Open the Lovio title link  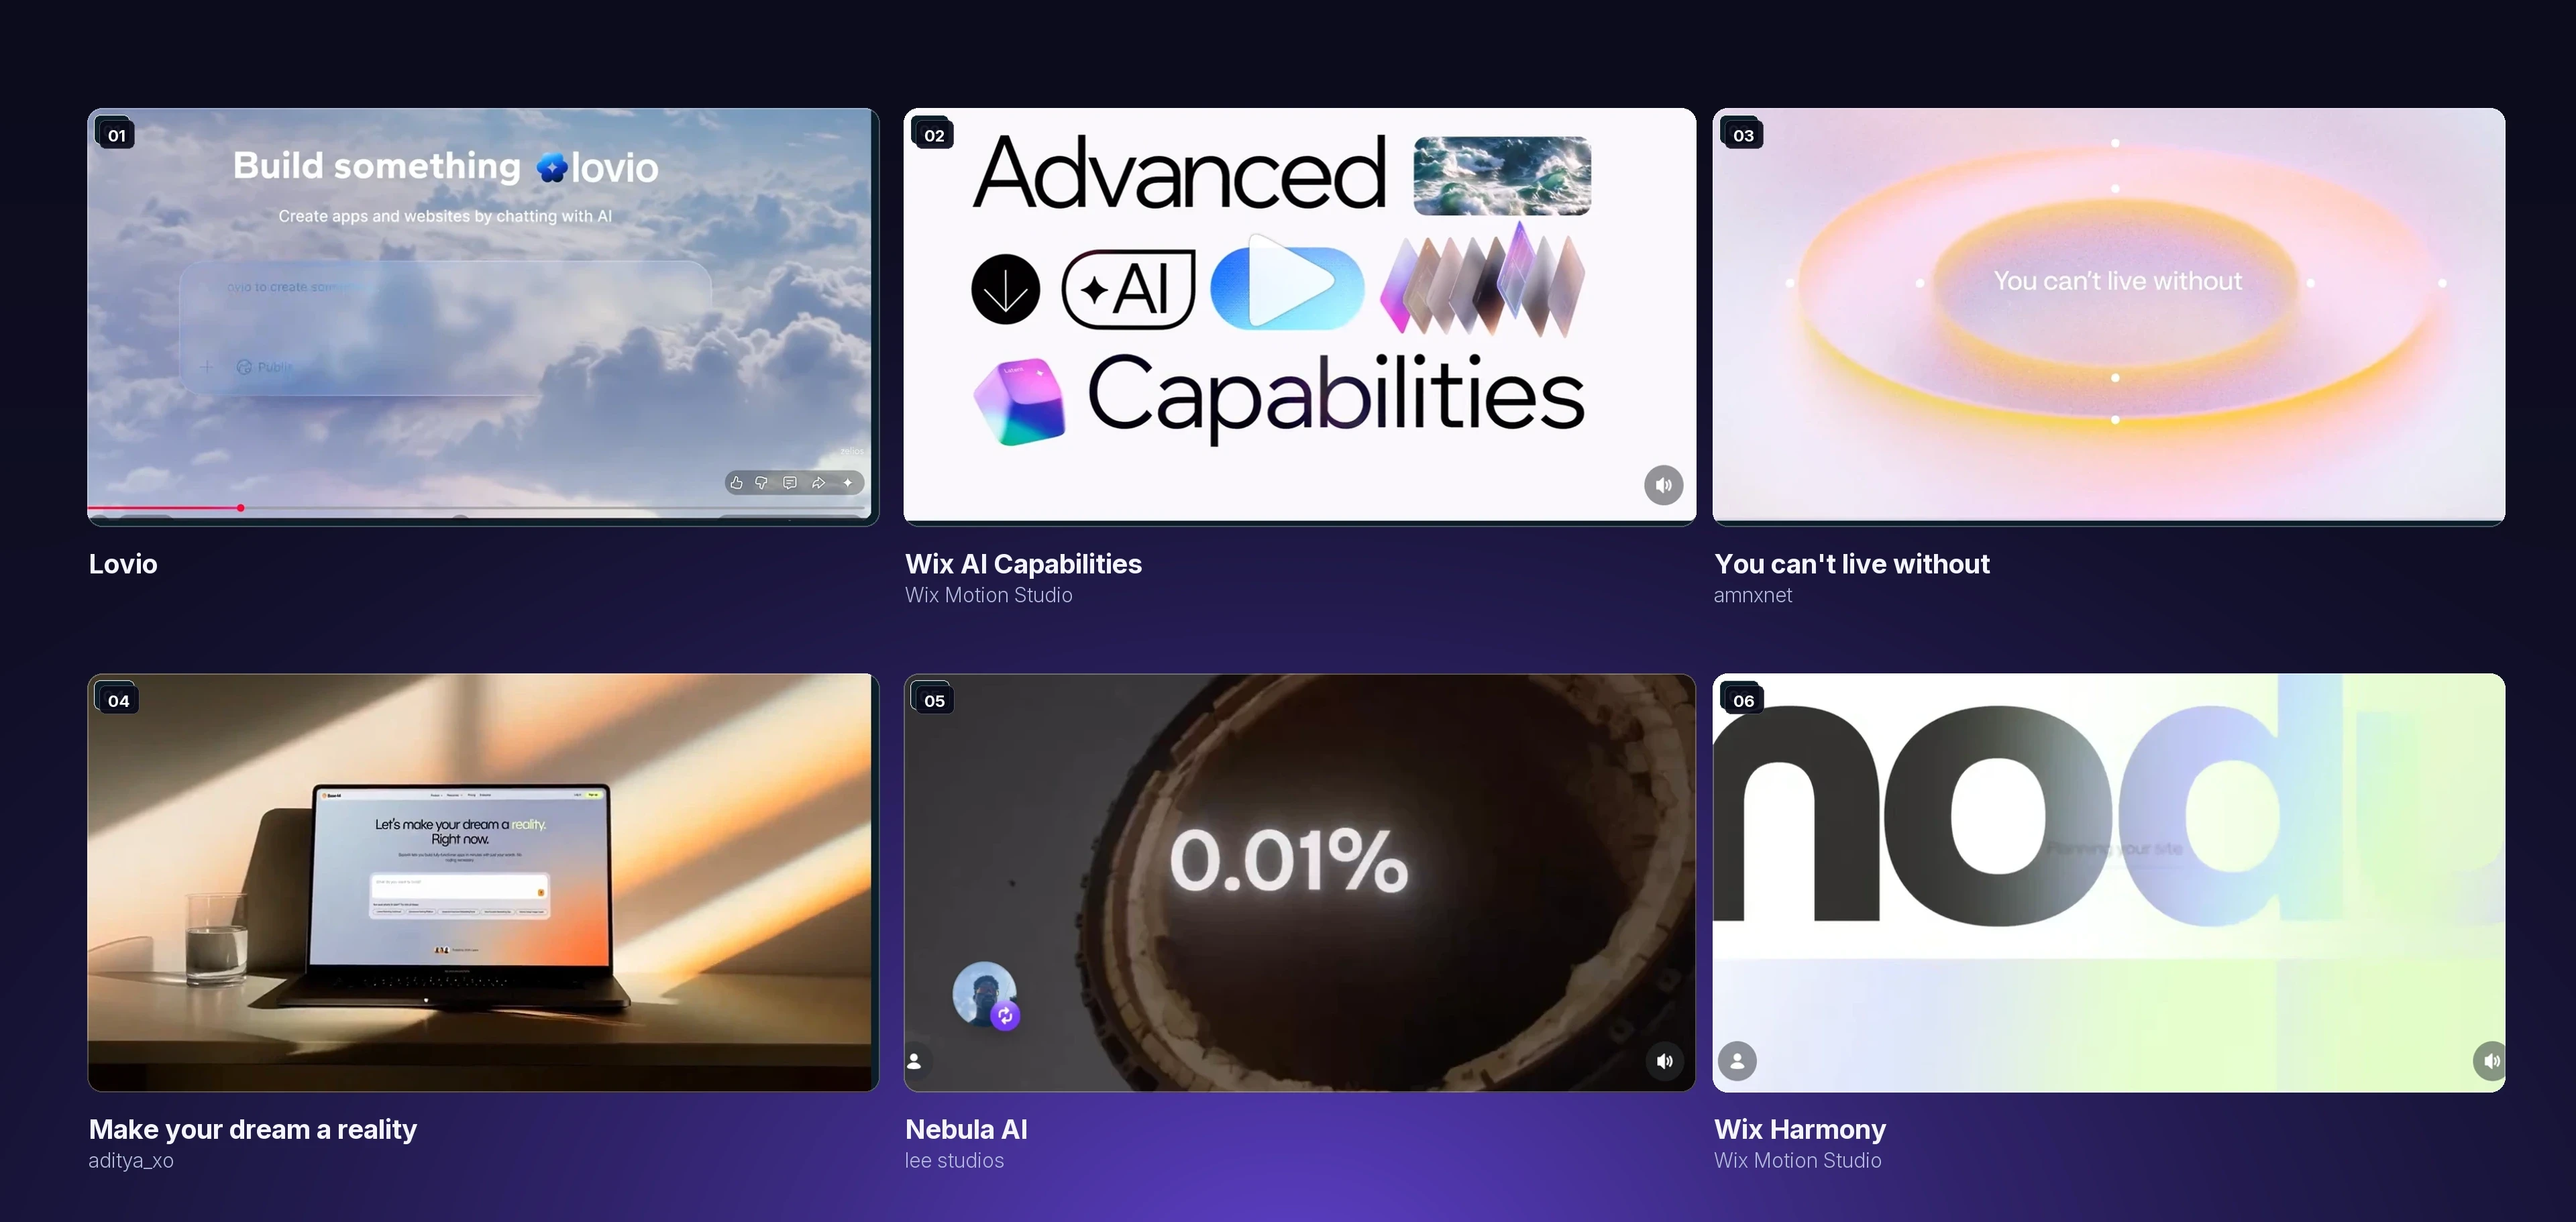pos(123,564)
